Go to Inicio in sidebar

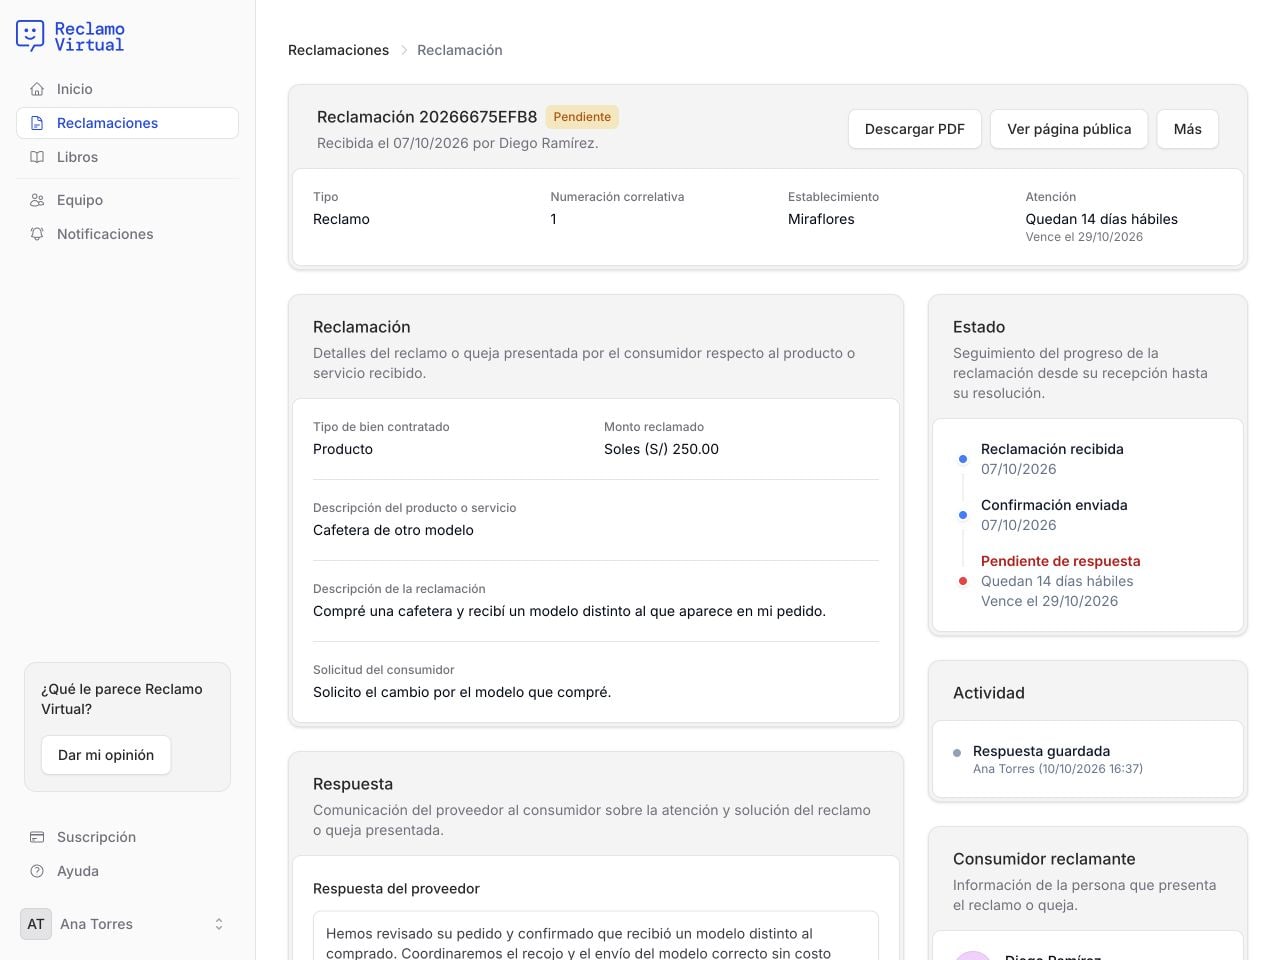[x=127, y=89]
